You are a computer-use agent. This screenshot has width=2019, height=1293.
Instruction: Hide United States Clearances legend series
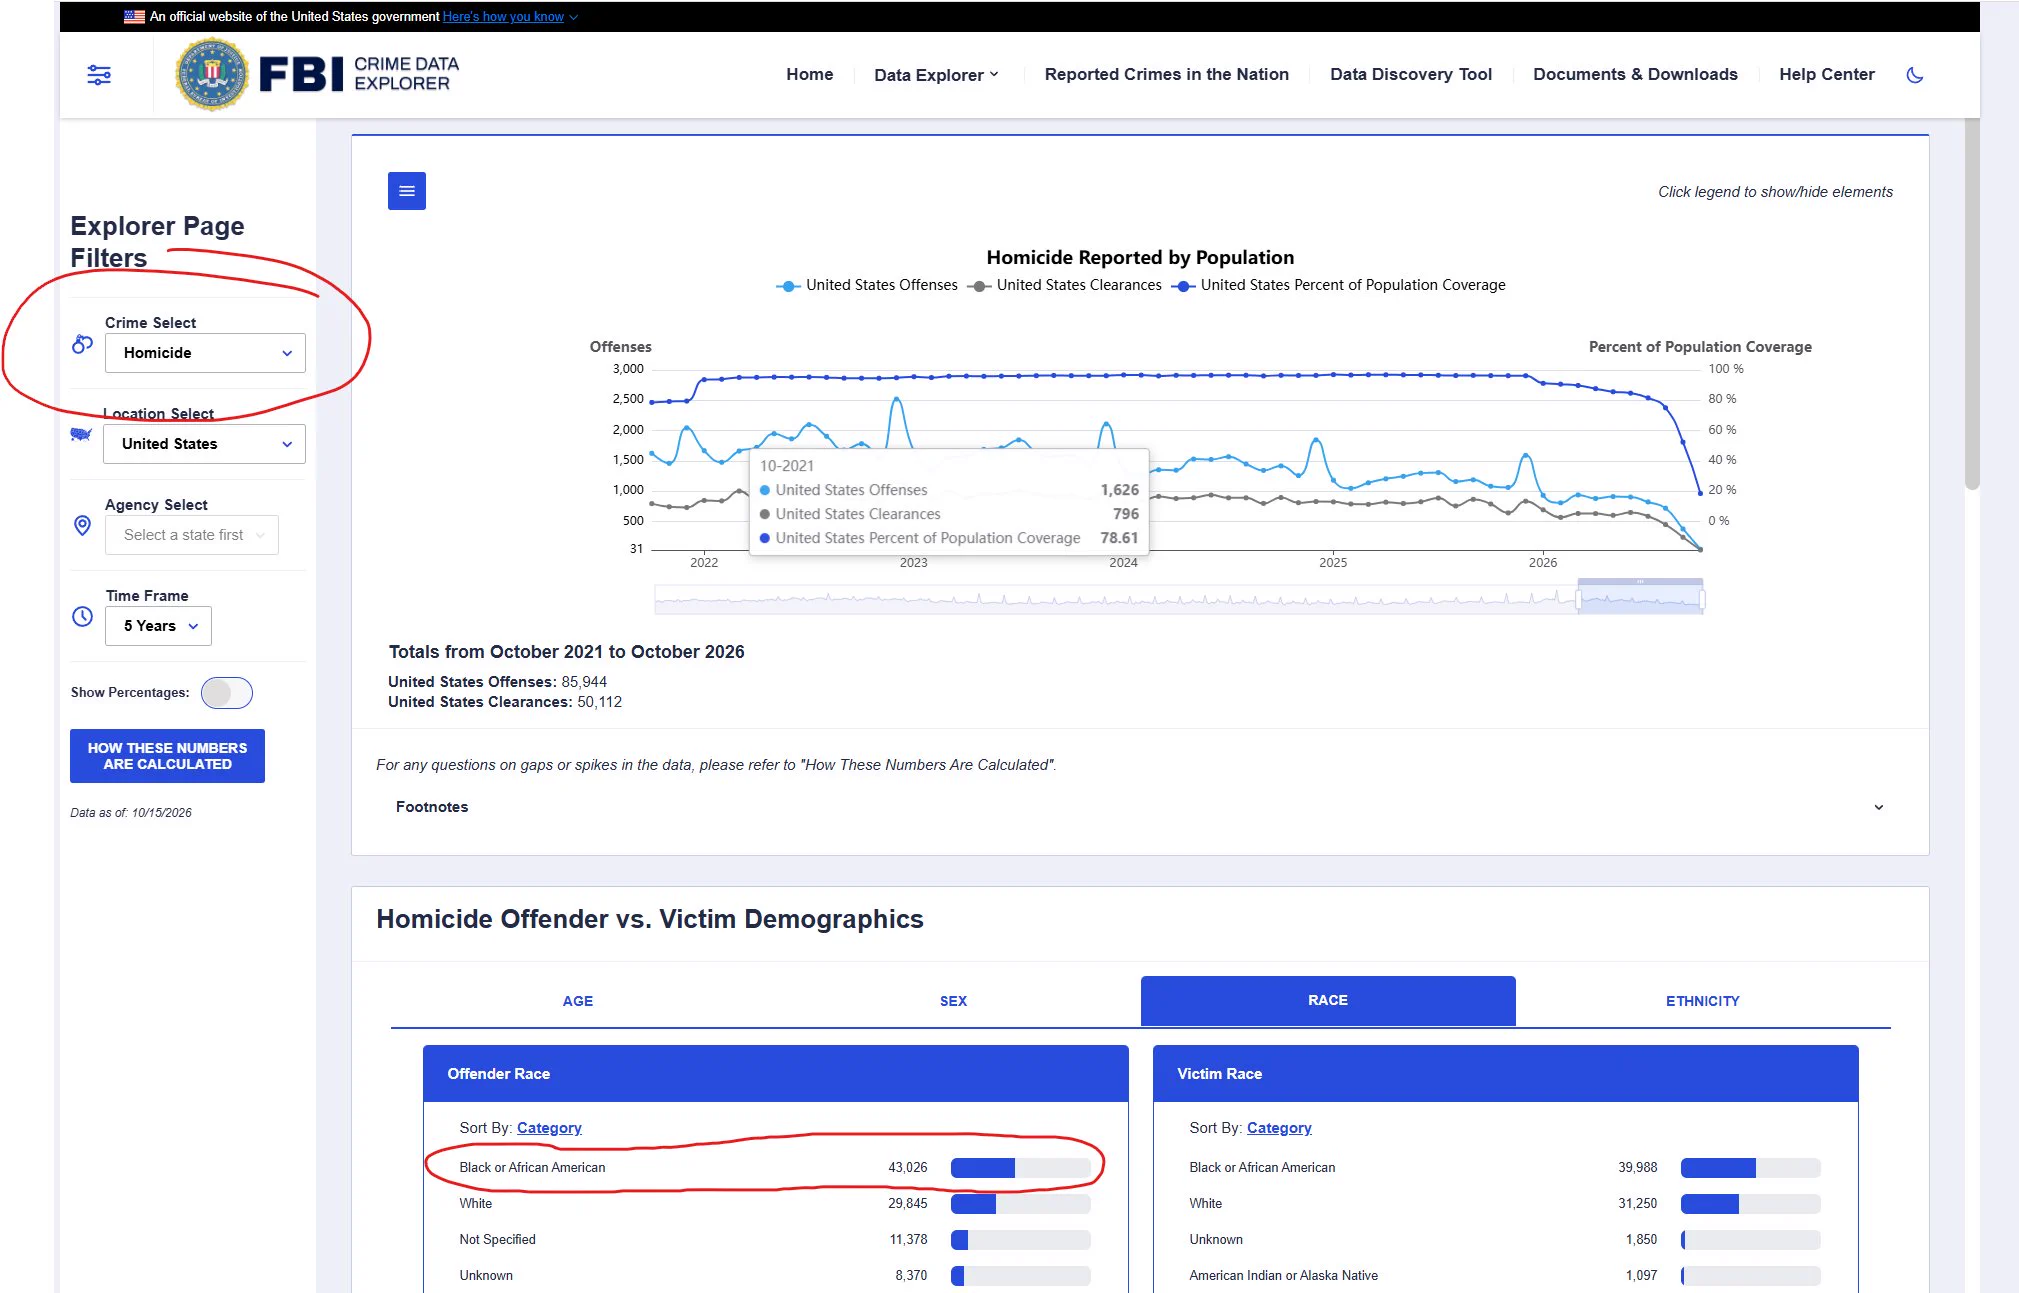(1064, 285)
